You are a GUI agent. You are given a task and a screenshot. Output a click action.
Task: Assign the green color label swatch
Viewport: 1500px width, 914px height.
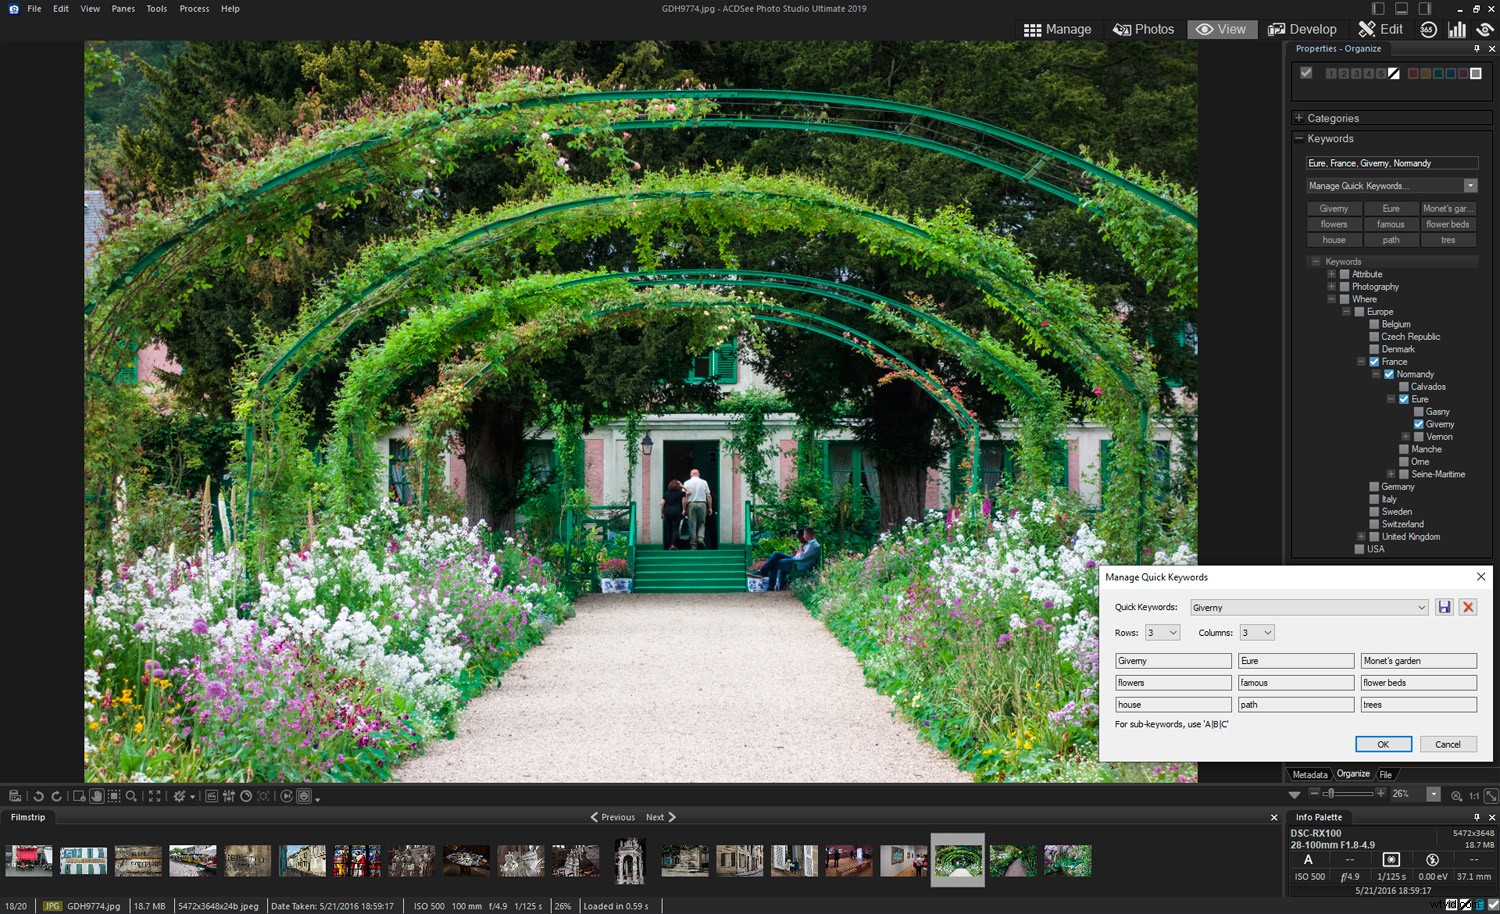pos(1440,73)
